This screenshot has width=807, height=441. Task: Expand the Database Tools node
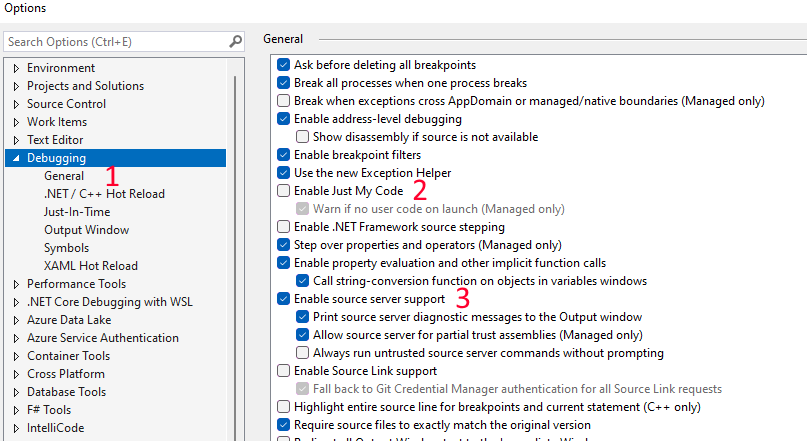[16, 392]
